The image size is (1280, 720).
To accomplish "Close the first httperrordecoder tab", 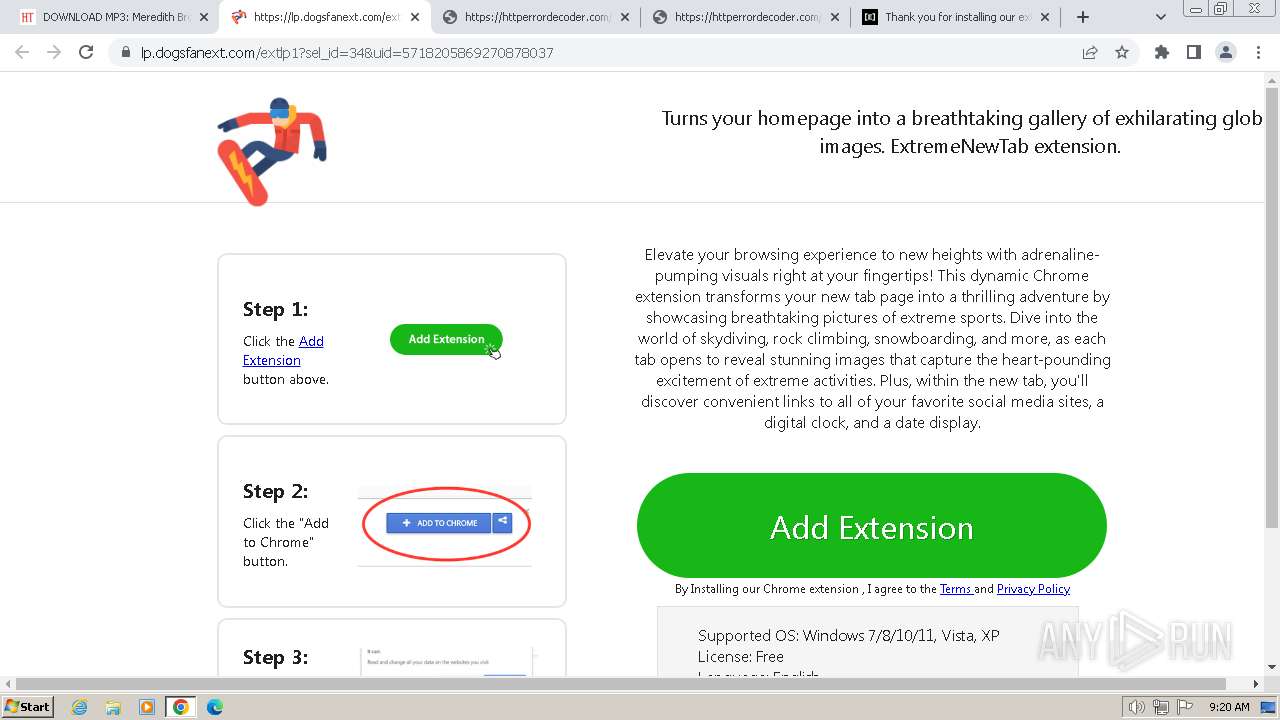I will tap(625, 17).
